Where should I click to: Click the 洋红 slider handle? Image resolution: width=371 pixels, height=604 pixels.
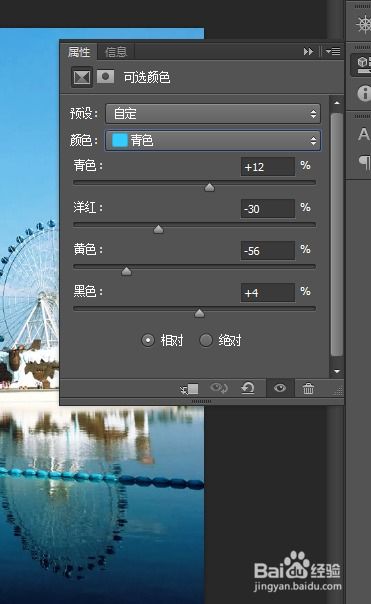(x=158, y=230)
